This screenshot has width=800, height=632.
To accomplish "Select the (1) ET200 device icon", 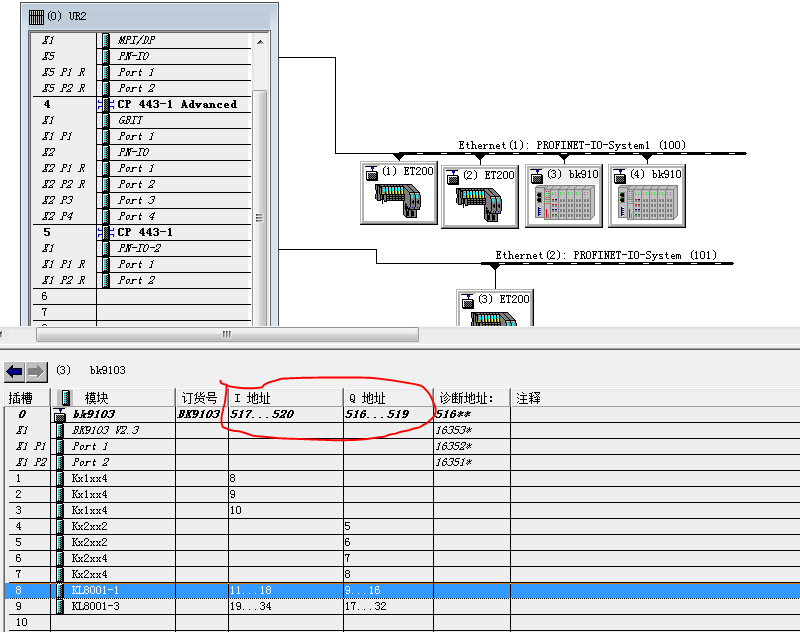I will click(399, 193).
